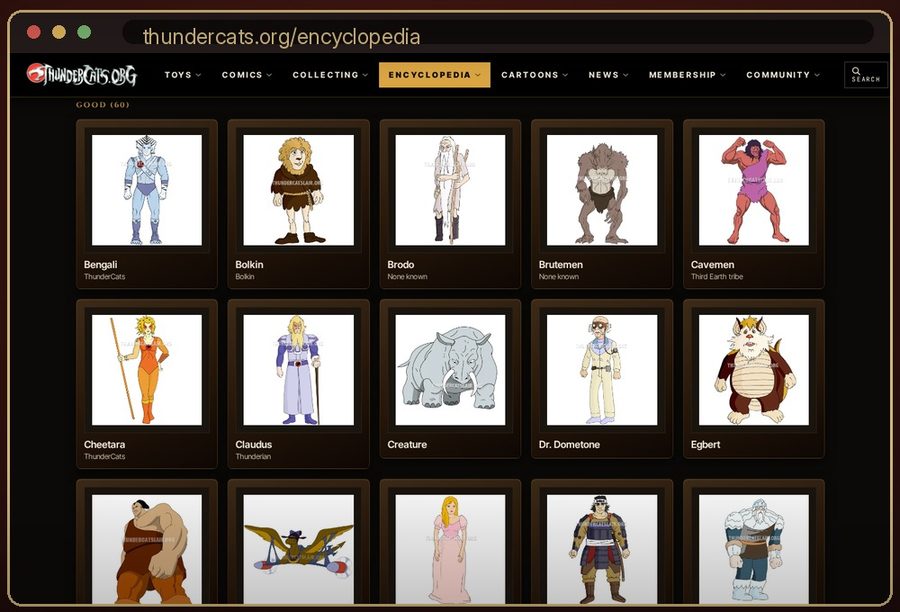Screen dimensions: 900x612
Task: Open the Cavemen character image
Action: click(x=754, y=190)
